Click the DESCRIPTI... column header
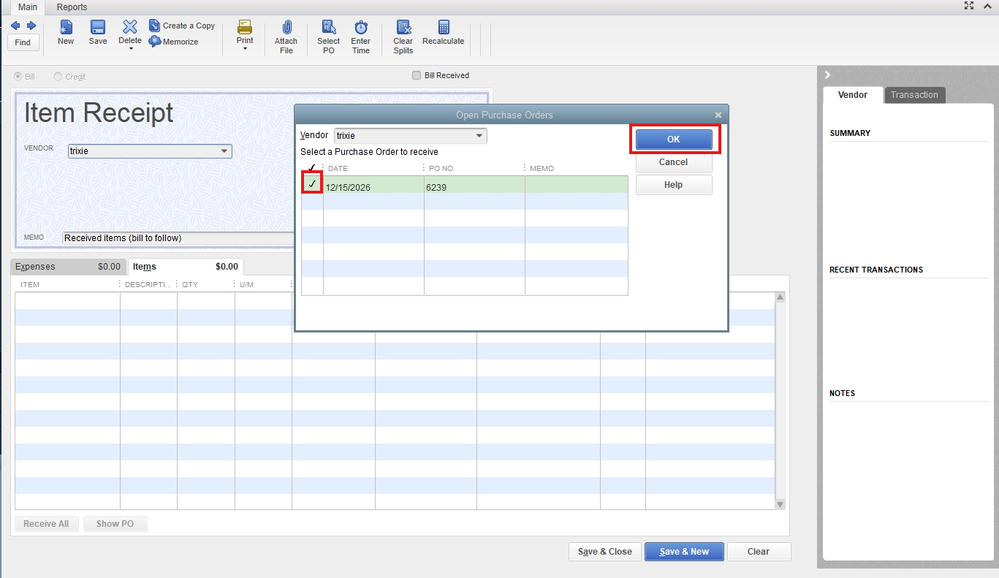Screen dimensions: 999x578 (148, 284)
